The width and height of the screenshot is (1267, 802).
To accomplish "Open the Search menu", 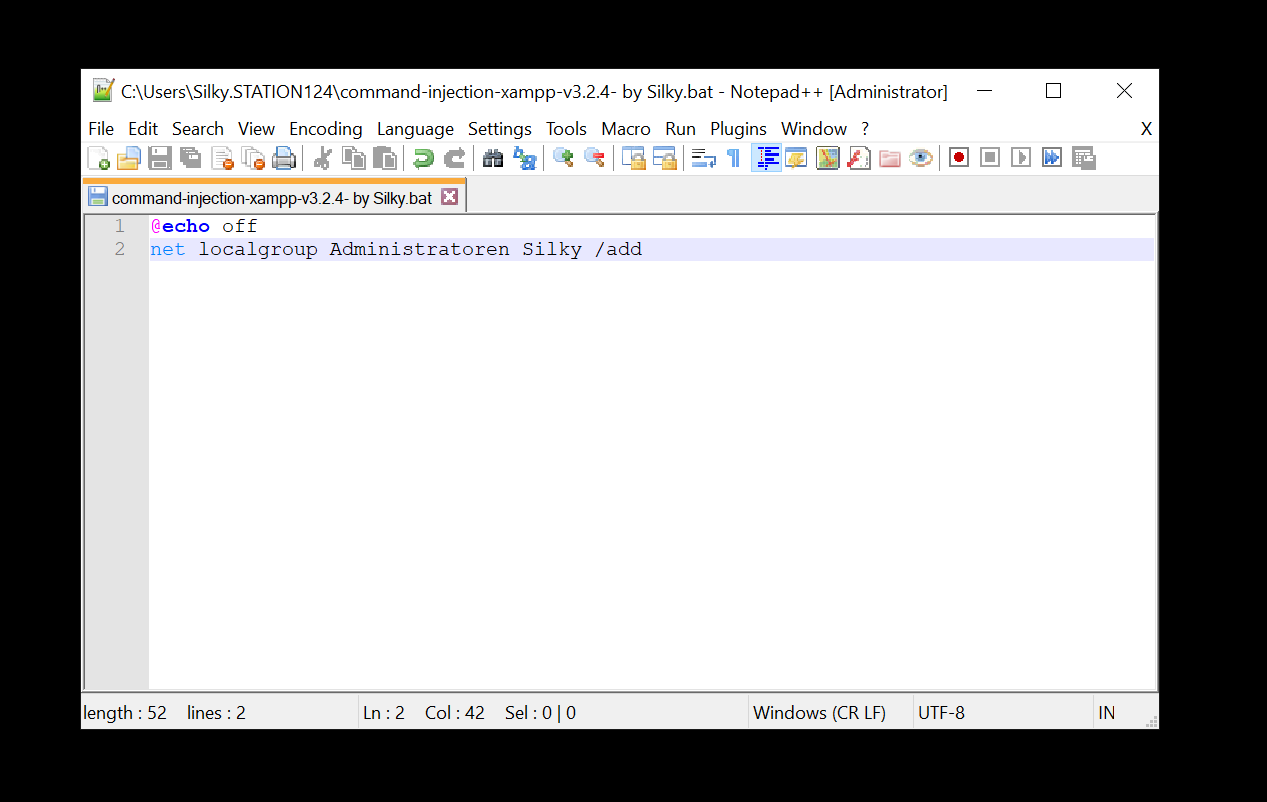I will (x=198, y=129).
